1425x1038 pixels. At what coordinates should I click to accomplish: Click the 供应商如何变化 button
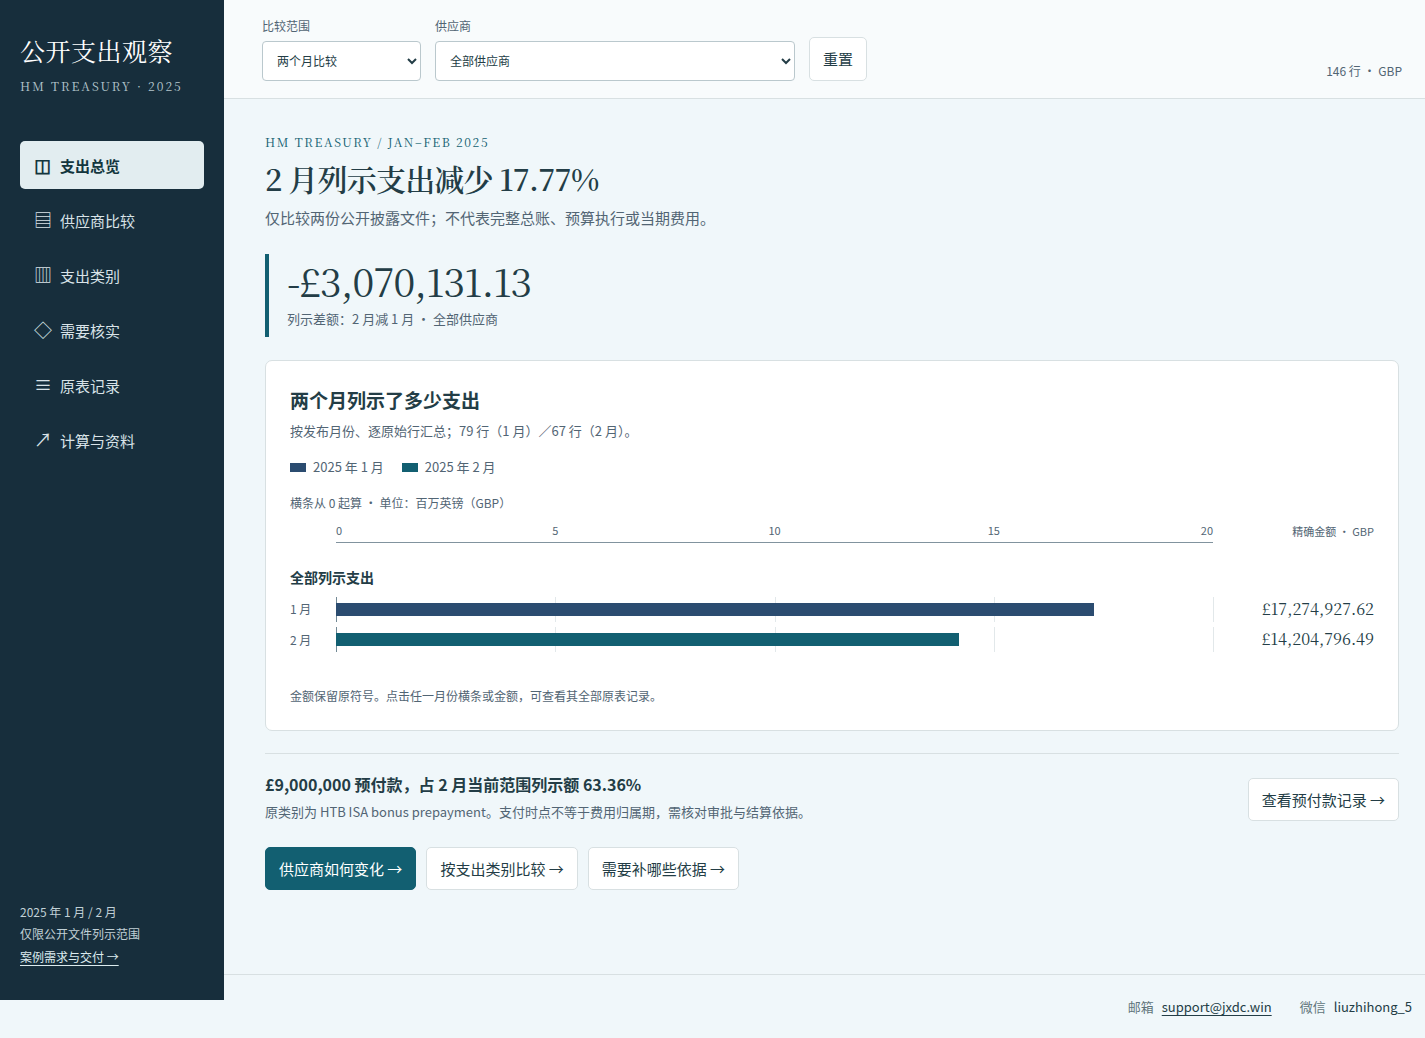coord(340,869)
